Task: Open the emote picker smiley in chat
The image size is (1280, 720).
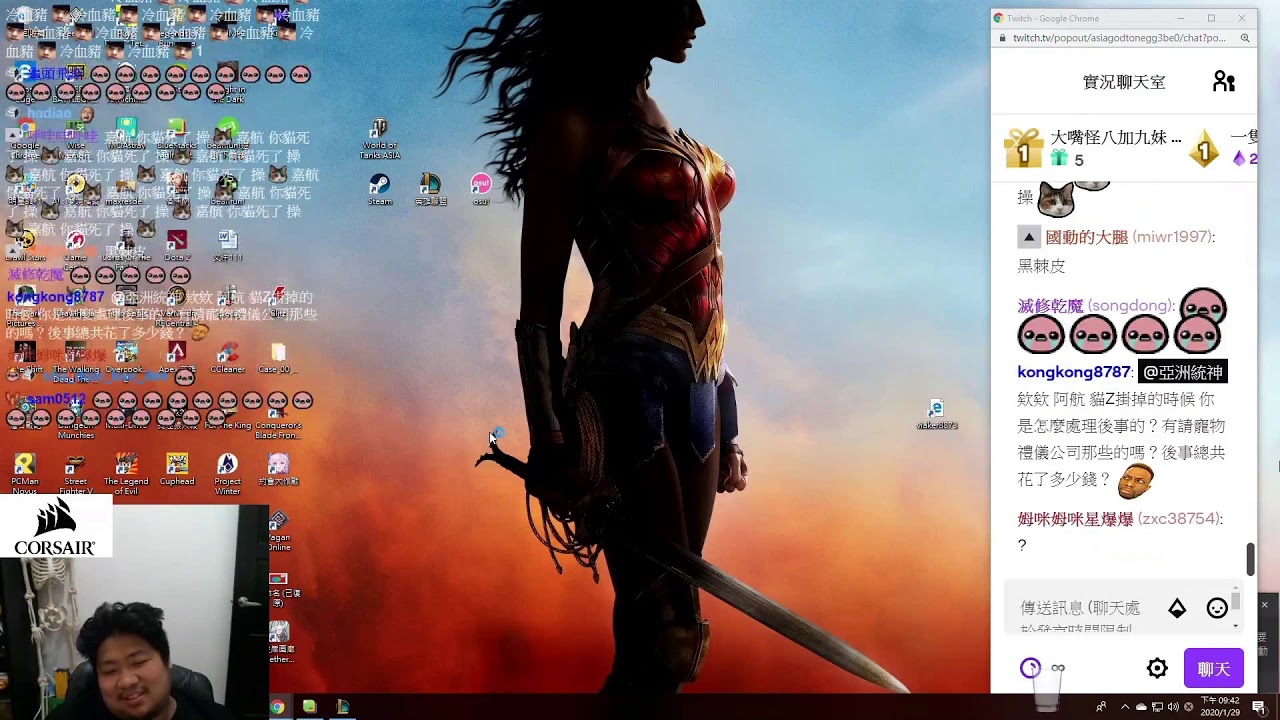Action: click(x=1217, y=608)
